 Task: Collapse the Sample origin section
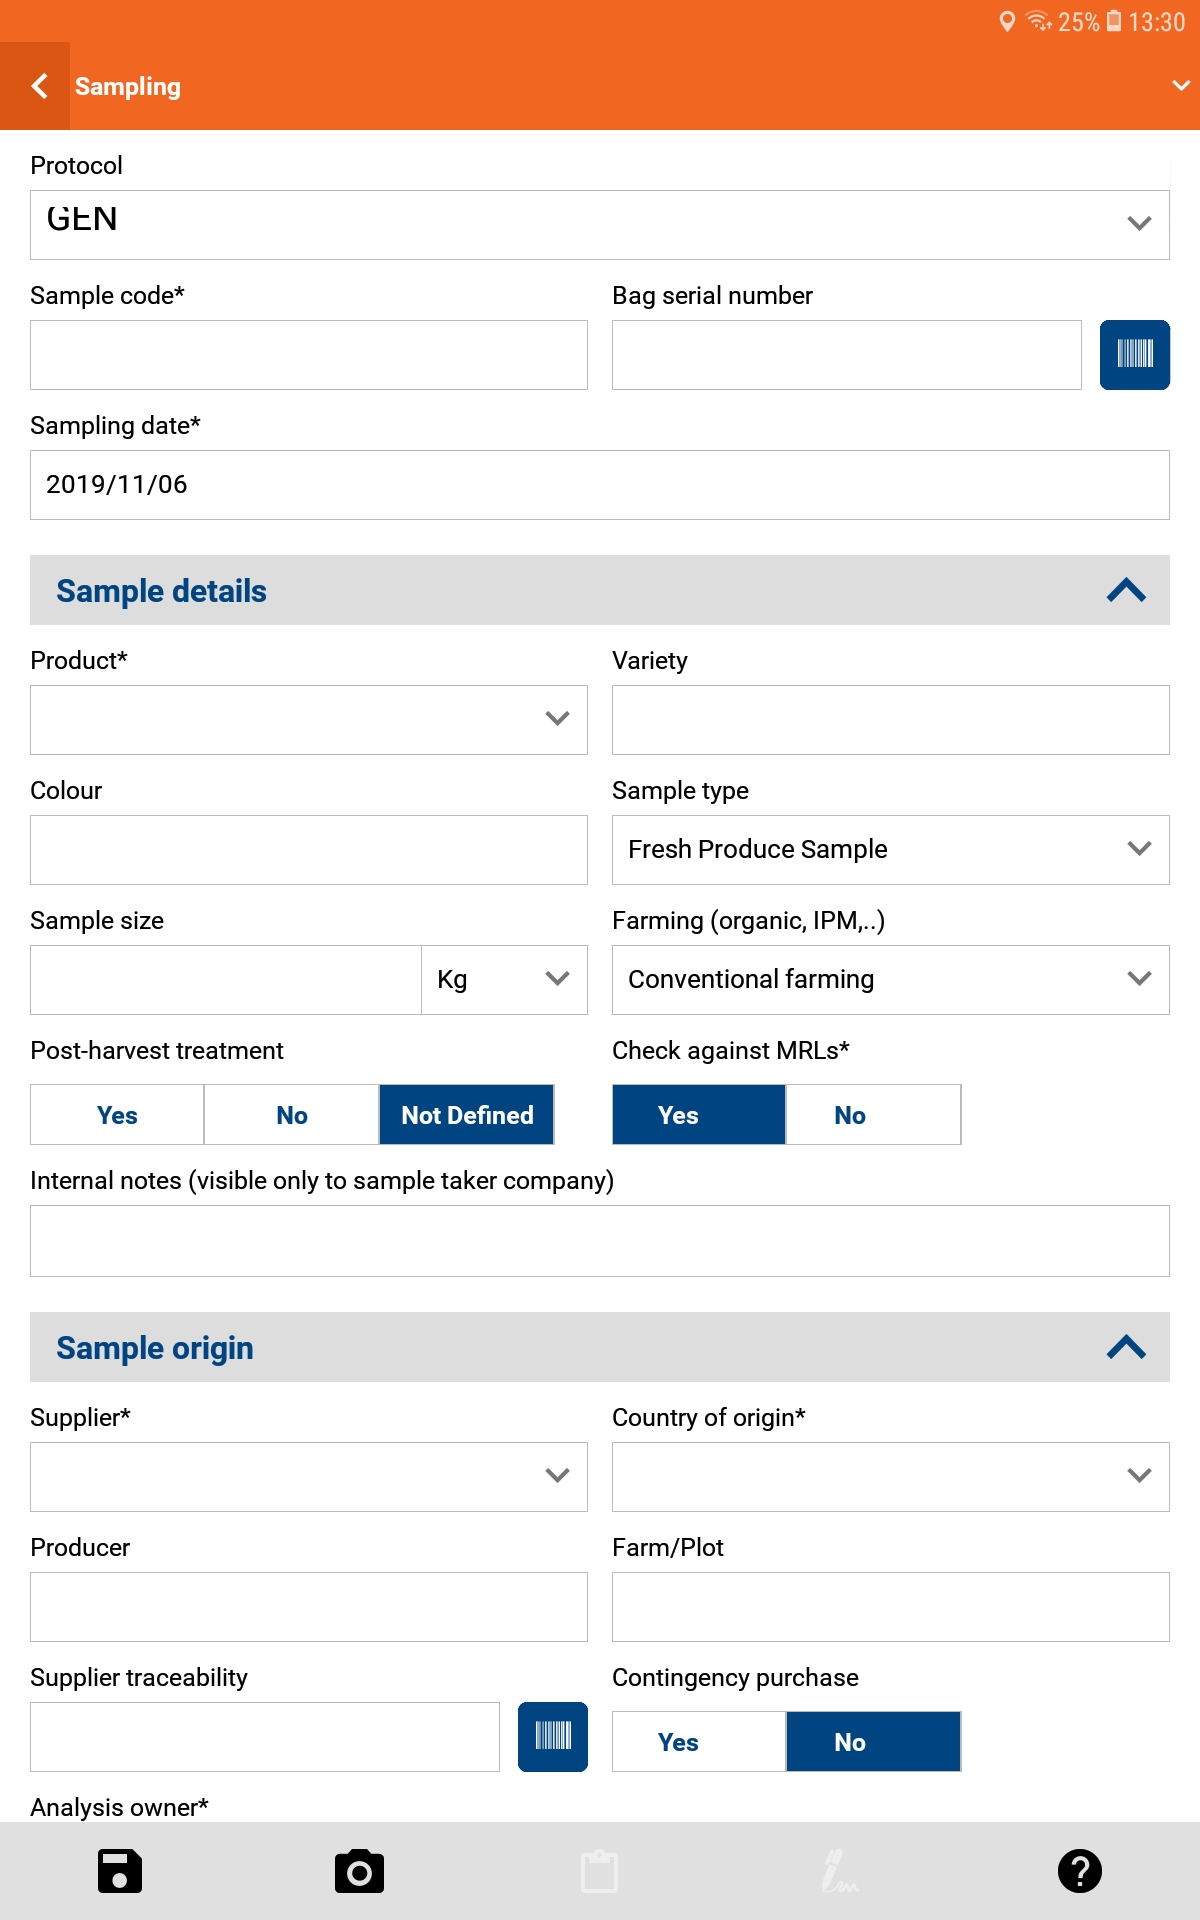tap(1126, 1348)
